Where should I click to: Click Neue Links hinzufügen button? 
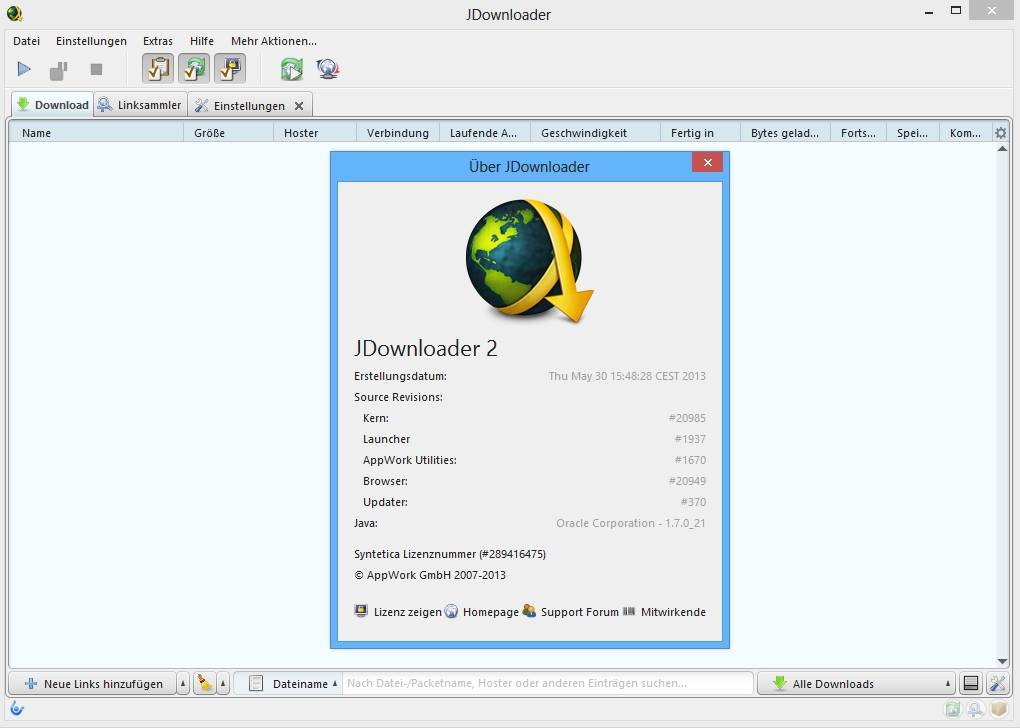pos(92,684)
